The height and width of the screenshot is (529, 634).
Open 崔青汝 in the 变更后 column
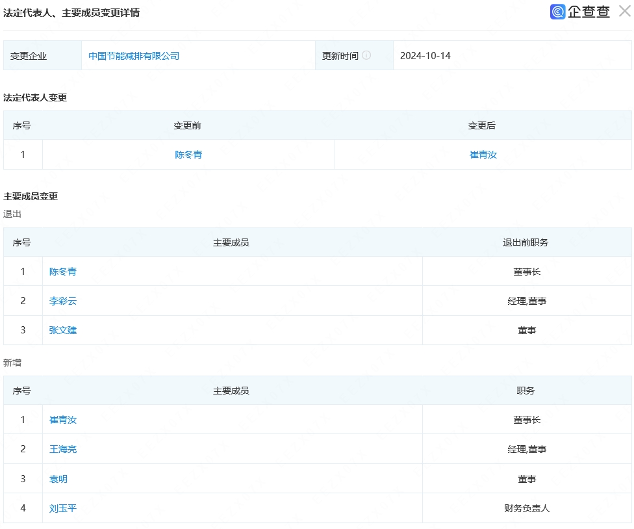coord(483,154)
